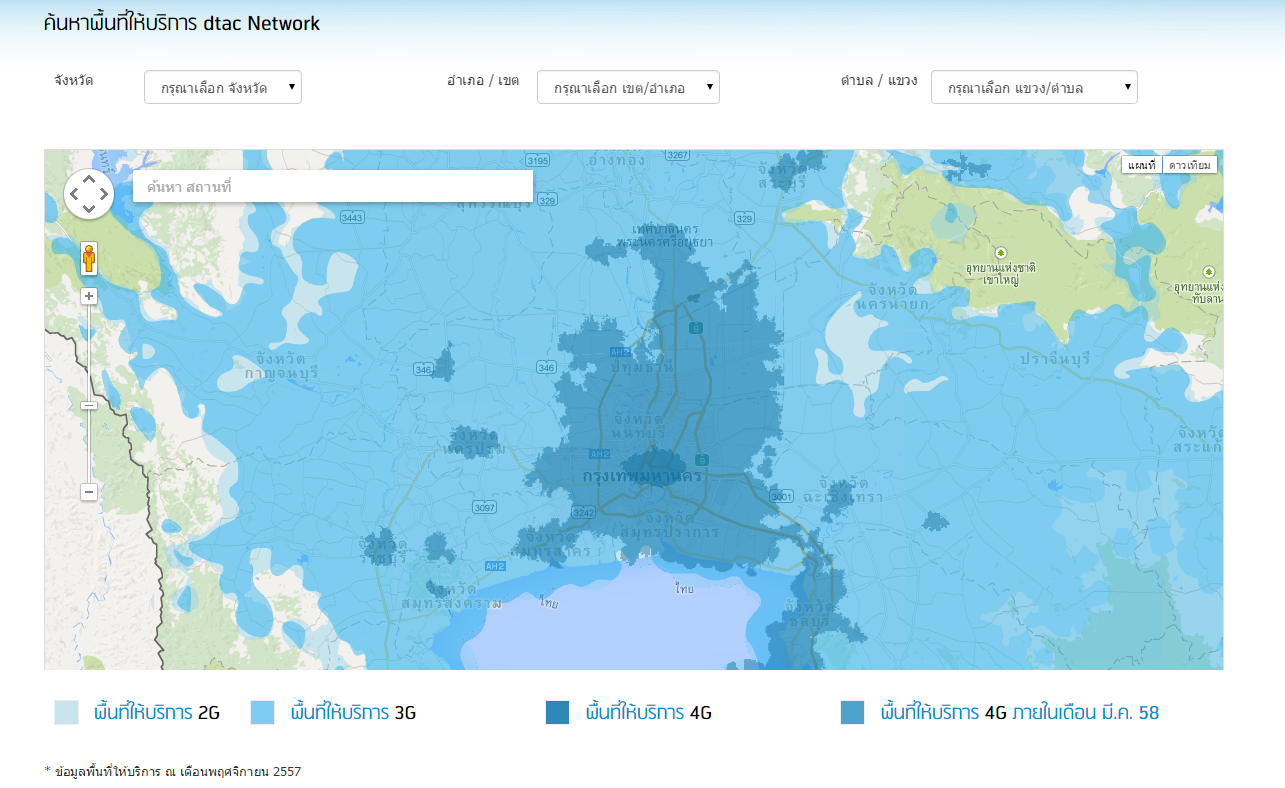Open the จังหวัด province dropdown

[223, 87]
